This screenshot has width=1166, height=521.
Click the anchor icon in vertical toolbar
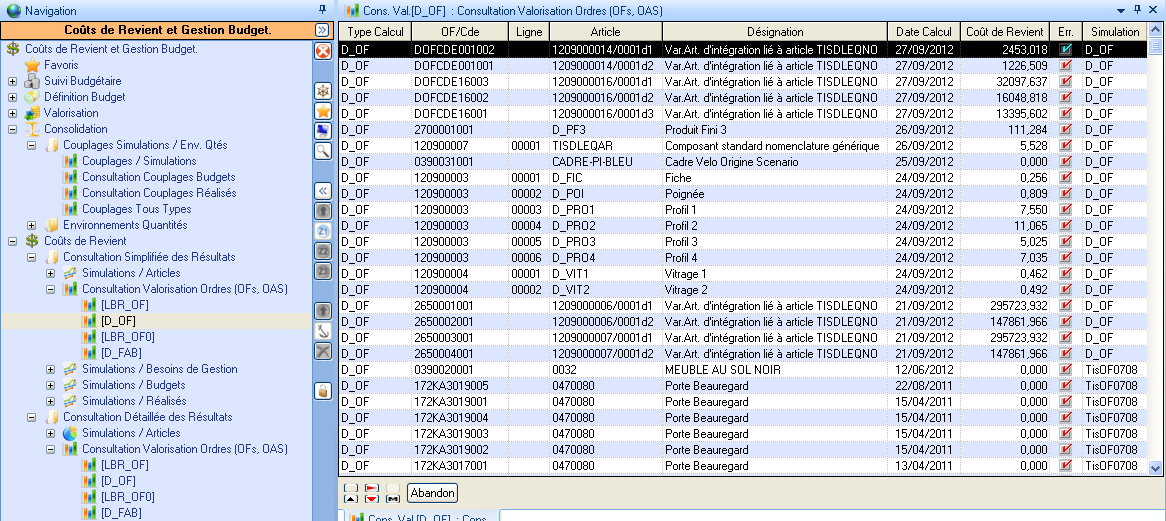323,331
